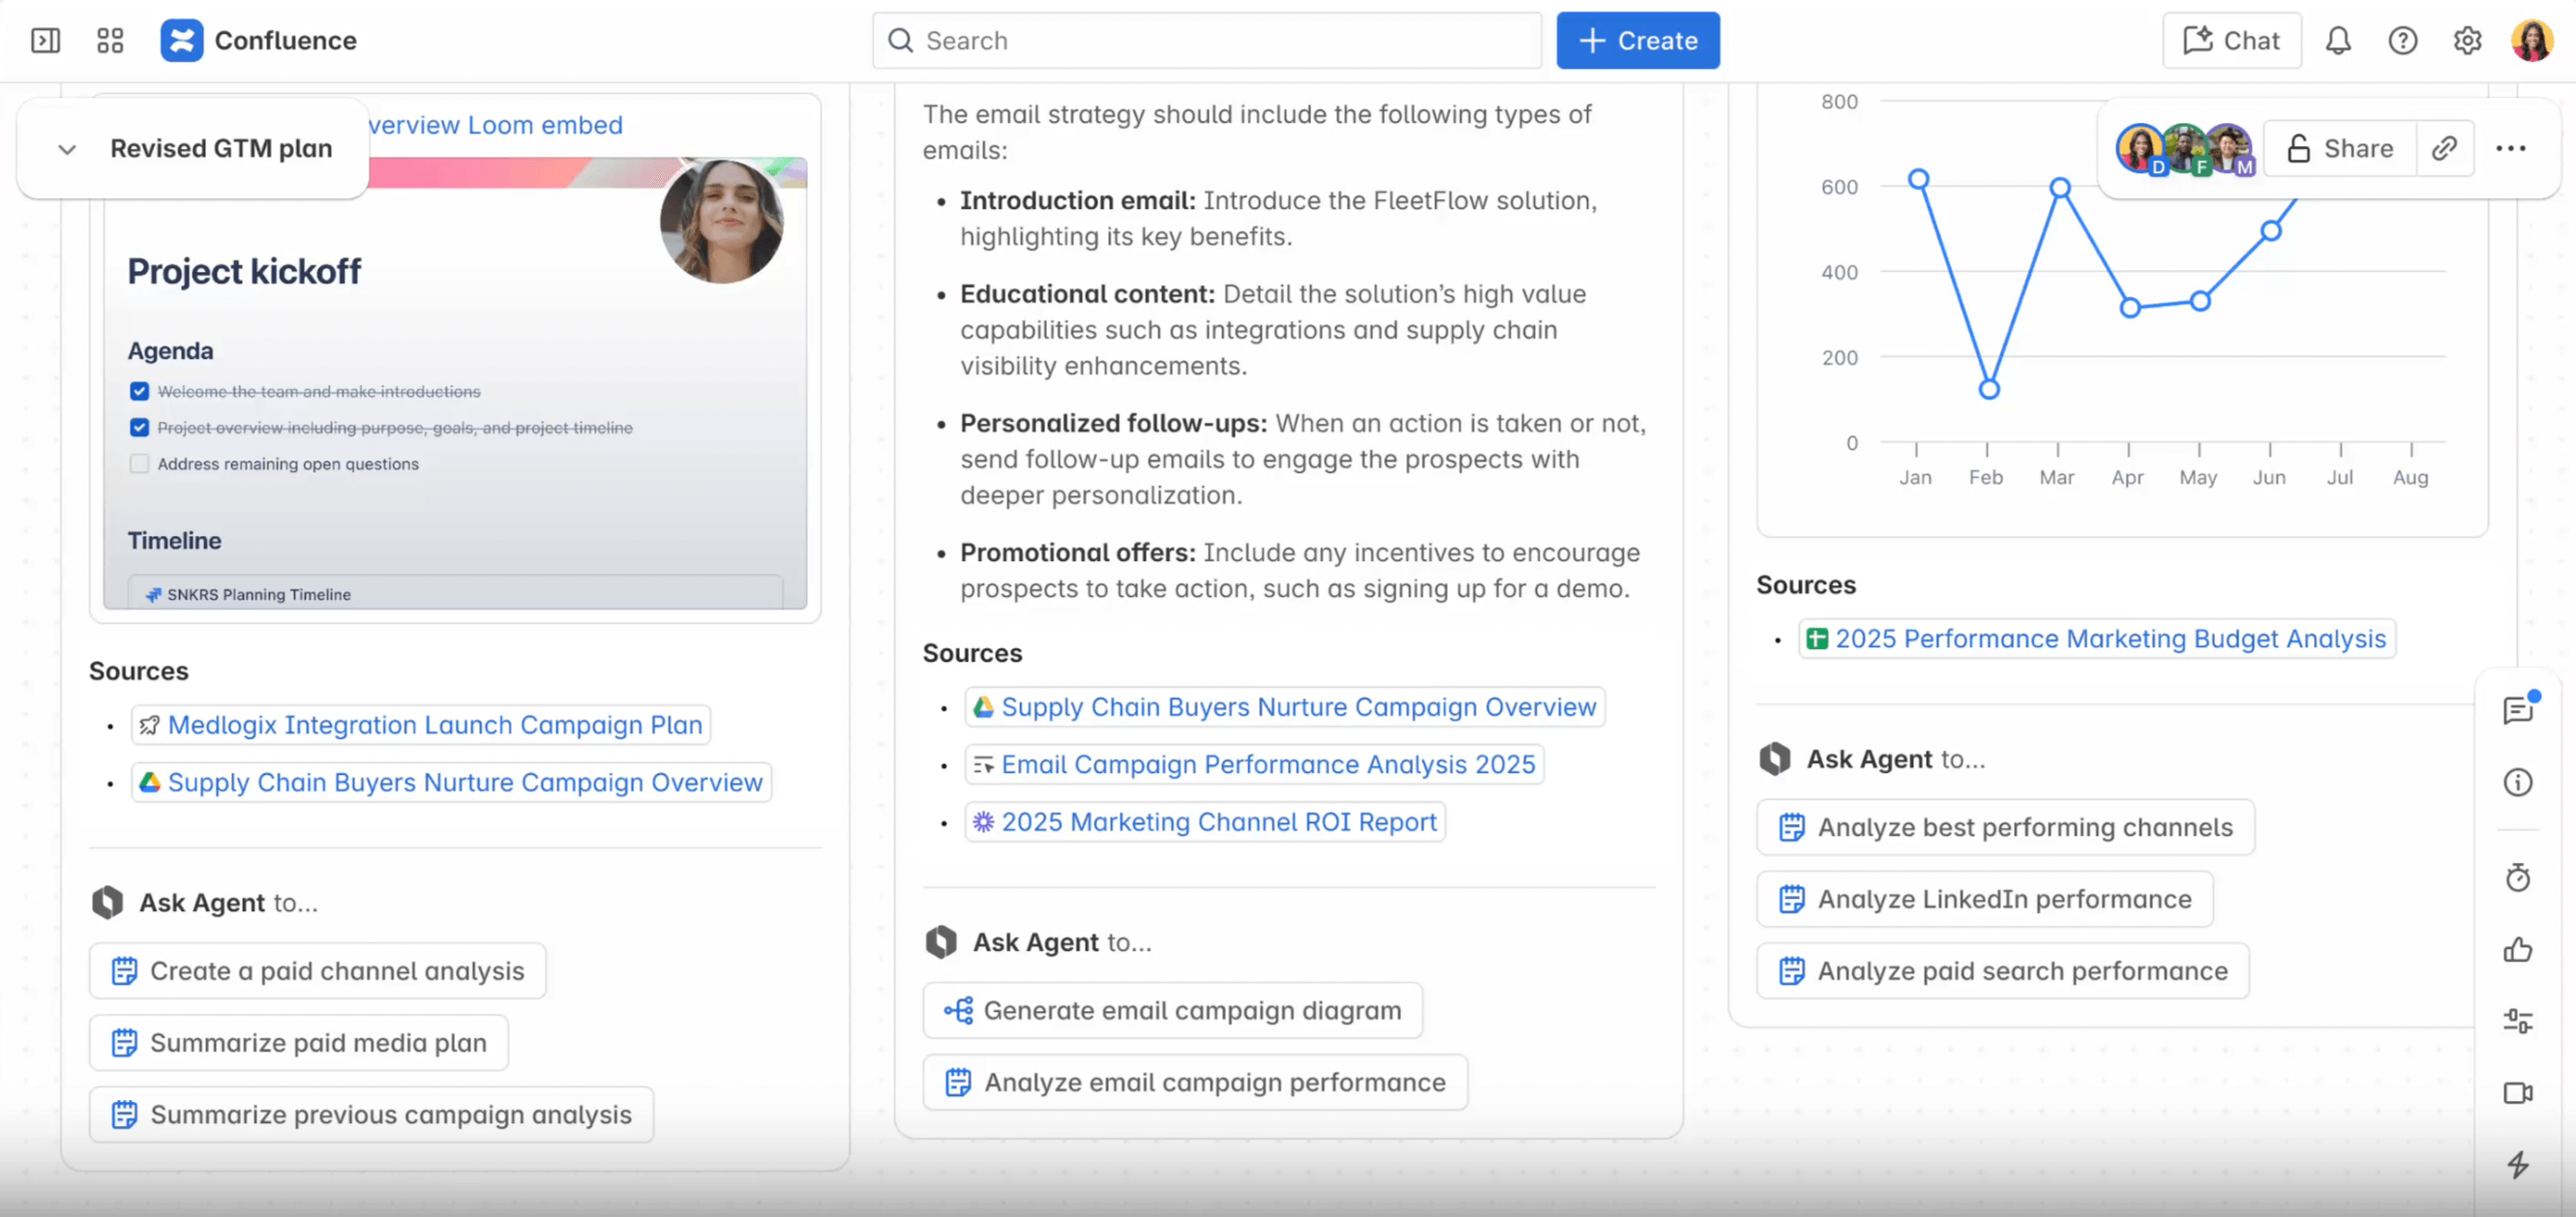Viewport: 2576px width, 1217px height.
Task: Click the Introduction email bullet text
Action: [1279, 218]
